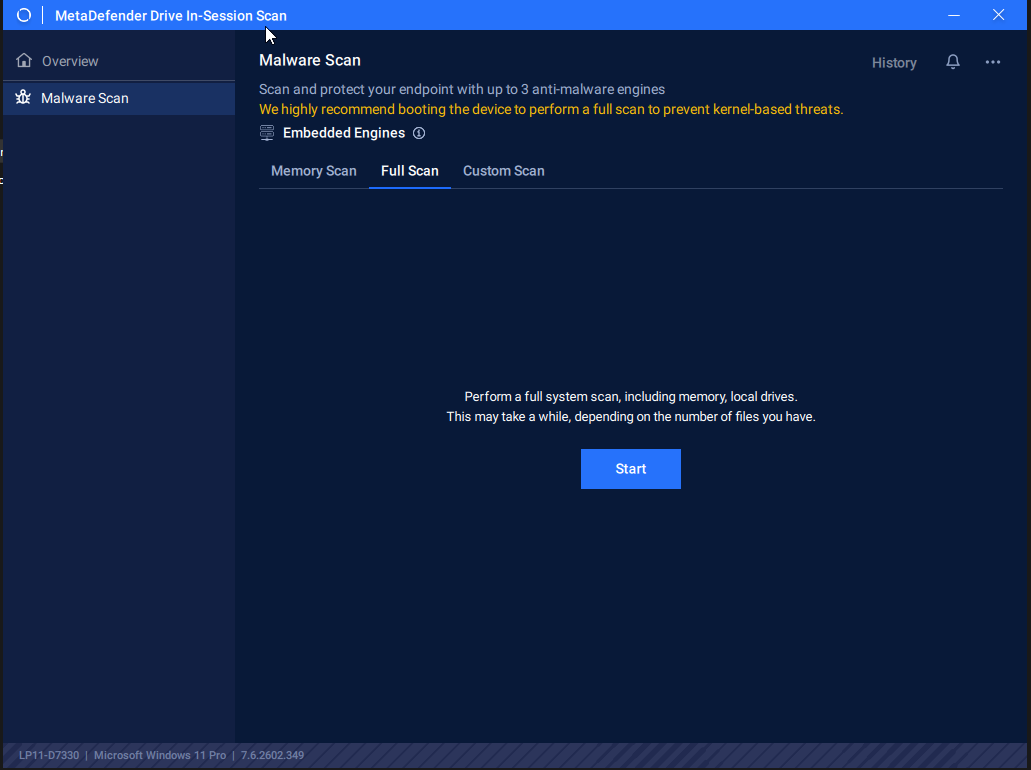Click the Embedded Engines label
The width and height of the screenshot is (1031, 770).
[344, 133]
